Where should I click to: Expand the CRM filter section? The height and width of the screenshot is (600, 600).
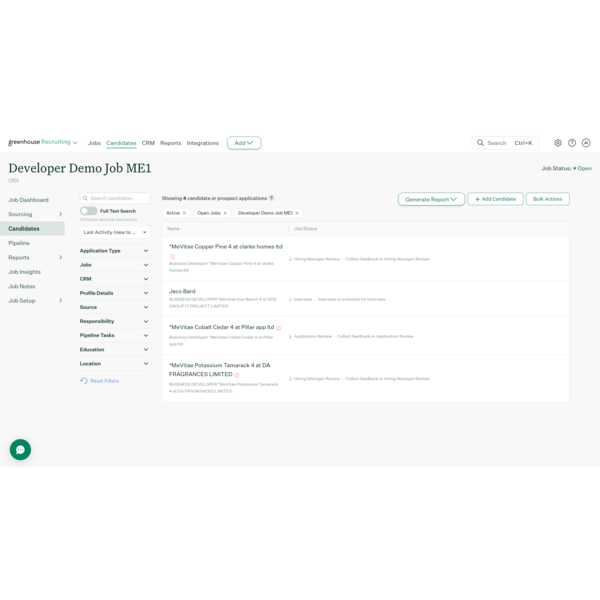point(114,279)
